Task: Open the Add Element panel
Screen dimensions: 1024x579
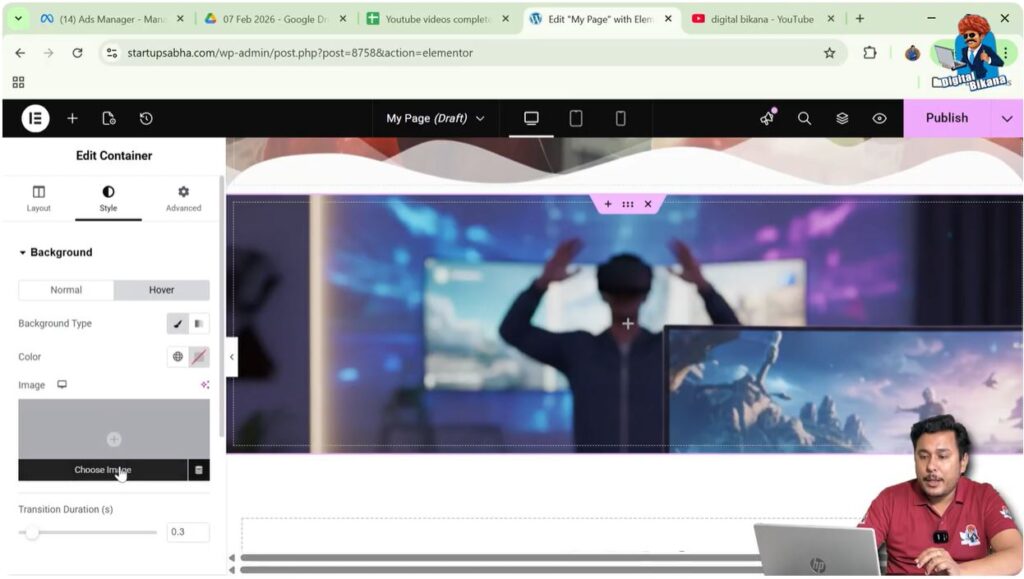Action: [72, 118]
